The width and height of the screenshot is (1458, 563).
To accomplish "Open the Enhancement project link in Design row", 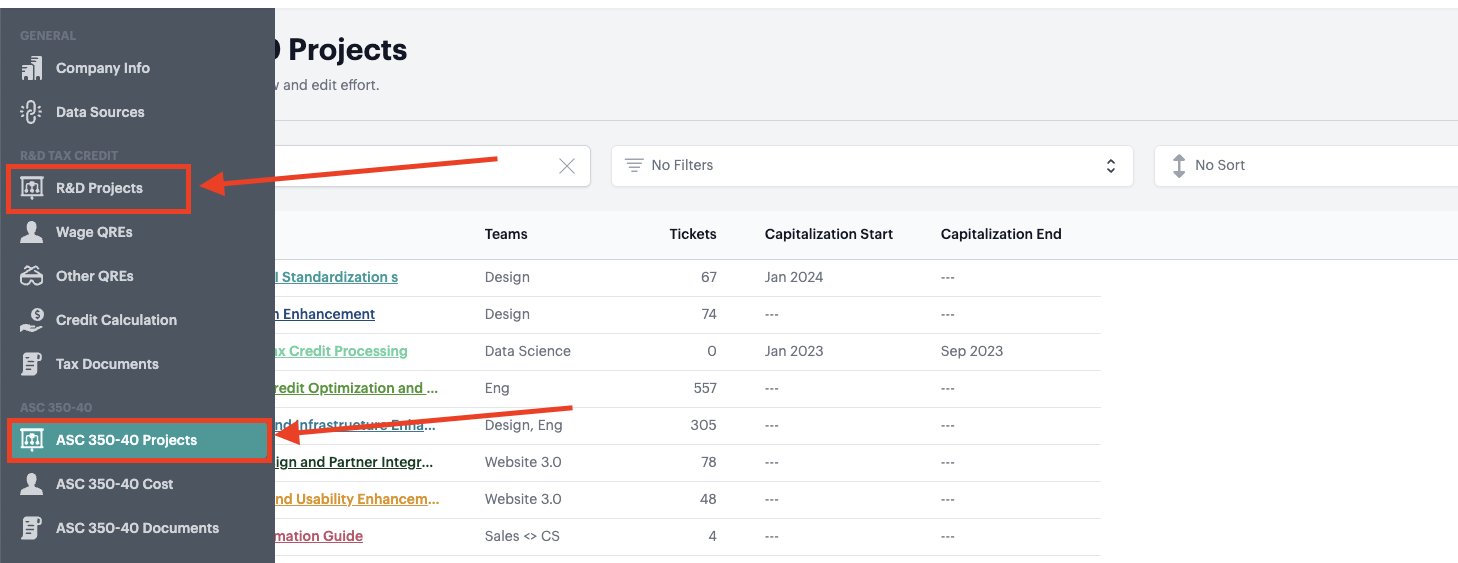I will tap(326, 314).
